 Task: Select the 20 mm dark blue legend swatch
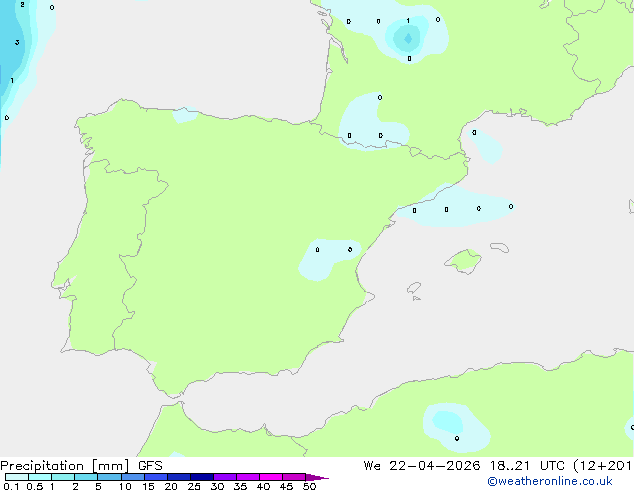(179, 477)
